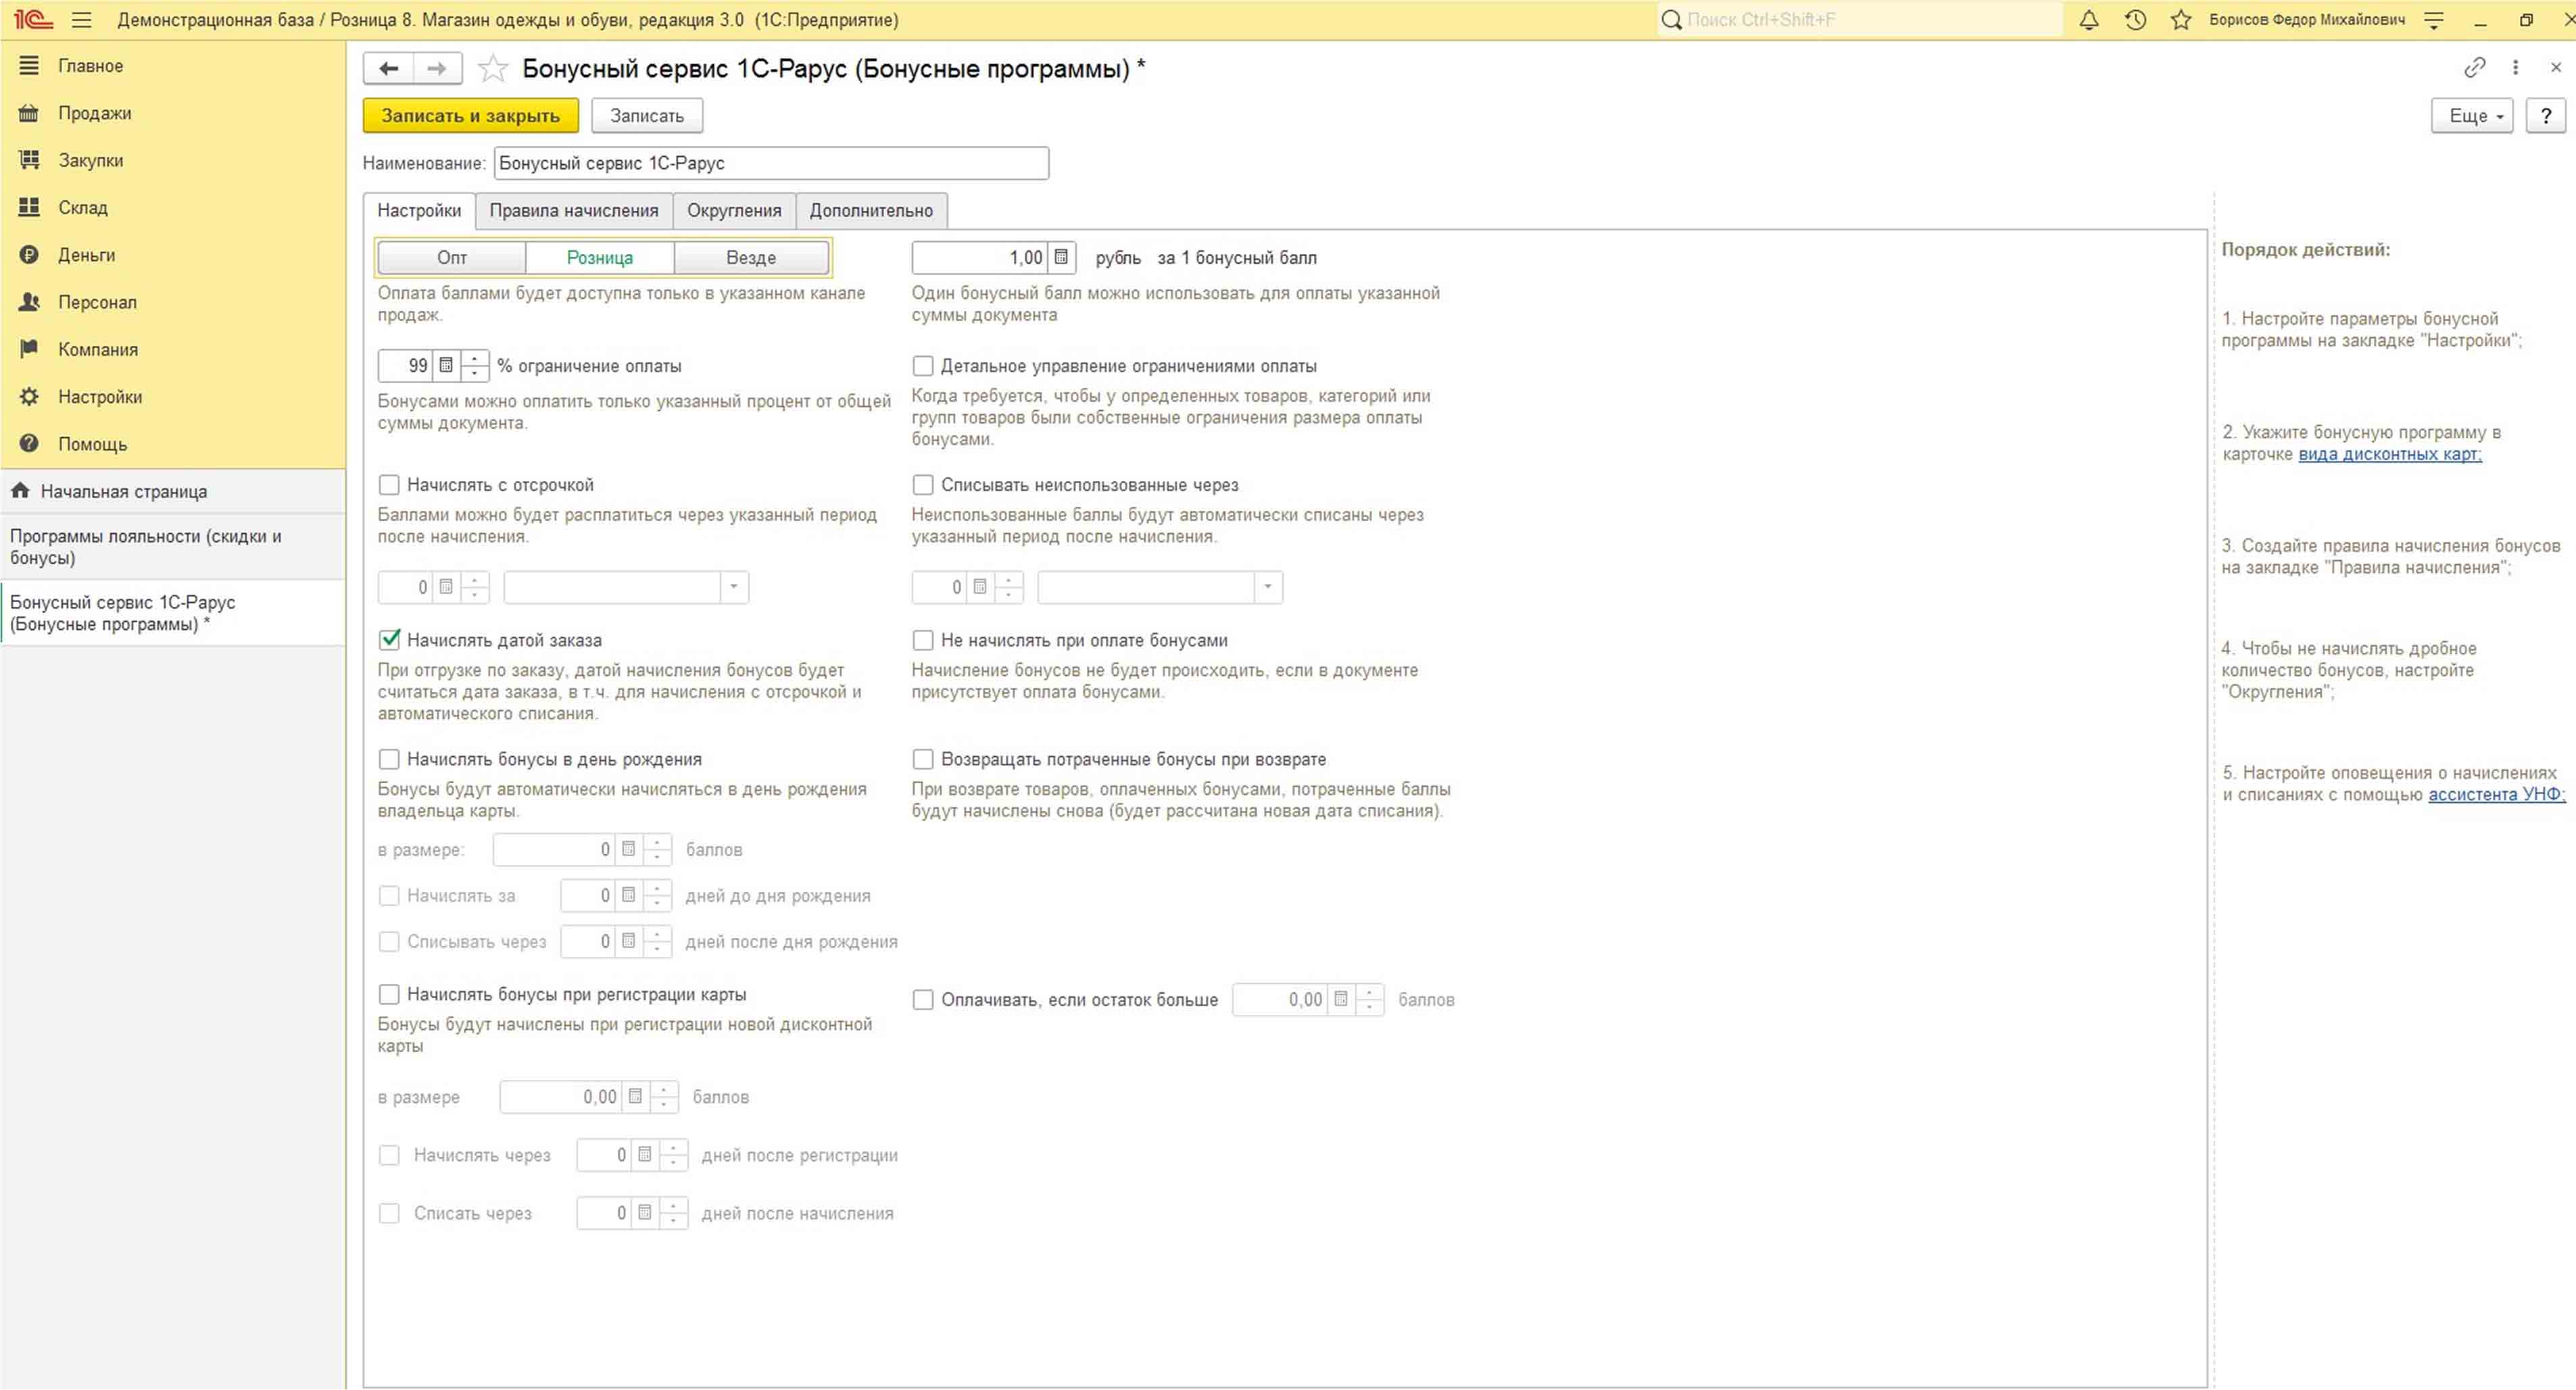Go forward with right arrow
The image size is (2576, 1390).
pos(437,68)
